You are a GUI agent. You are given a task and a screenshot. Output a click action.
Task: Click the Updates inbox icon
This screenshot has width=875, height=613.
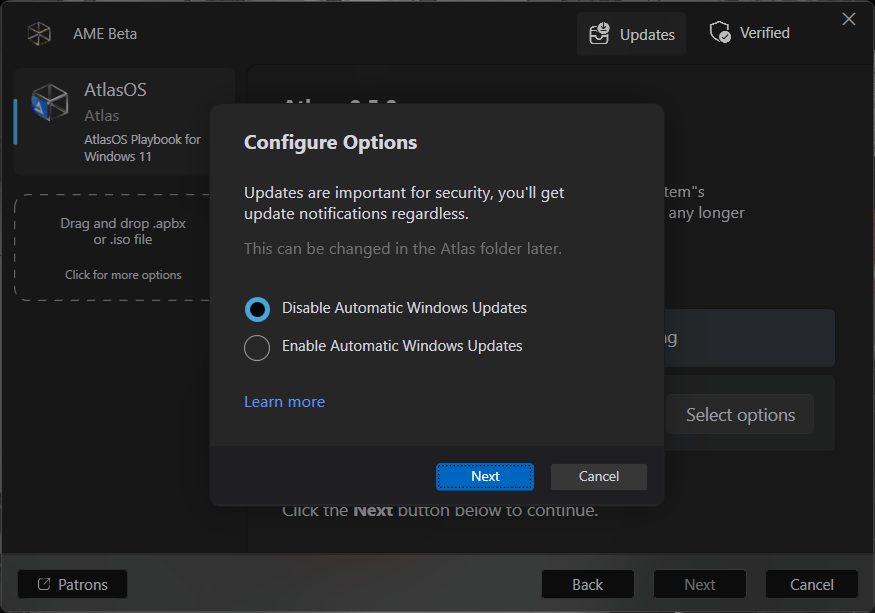599,34
